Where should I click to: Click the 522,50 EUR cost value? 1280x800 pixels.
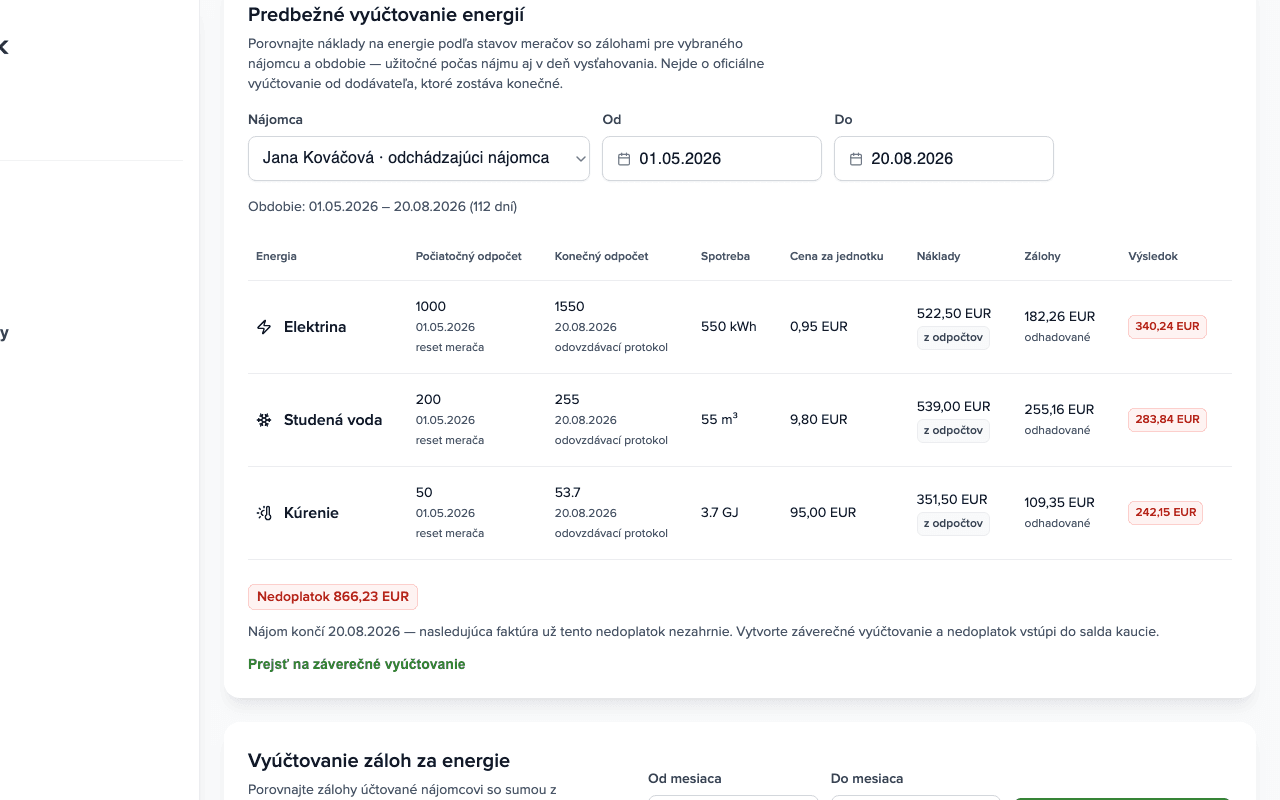click(954, 314)
